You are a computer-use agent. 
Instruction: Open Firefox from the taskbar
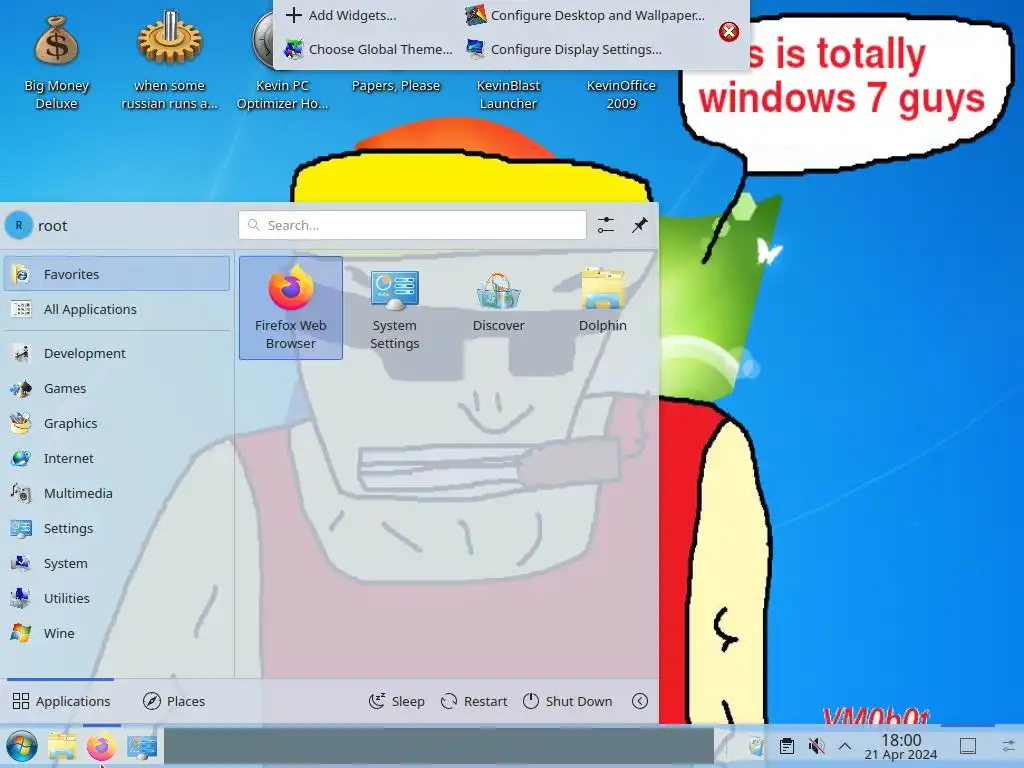coord(101,746)
